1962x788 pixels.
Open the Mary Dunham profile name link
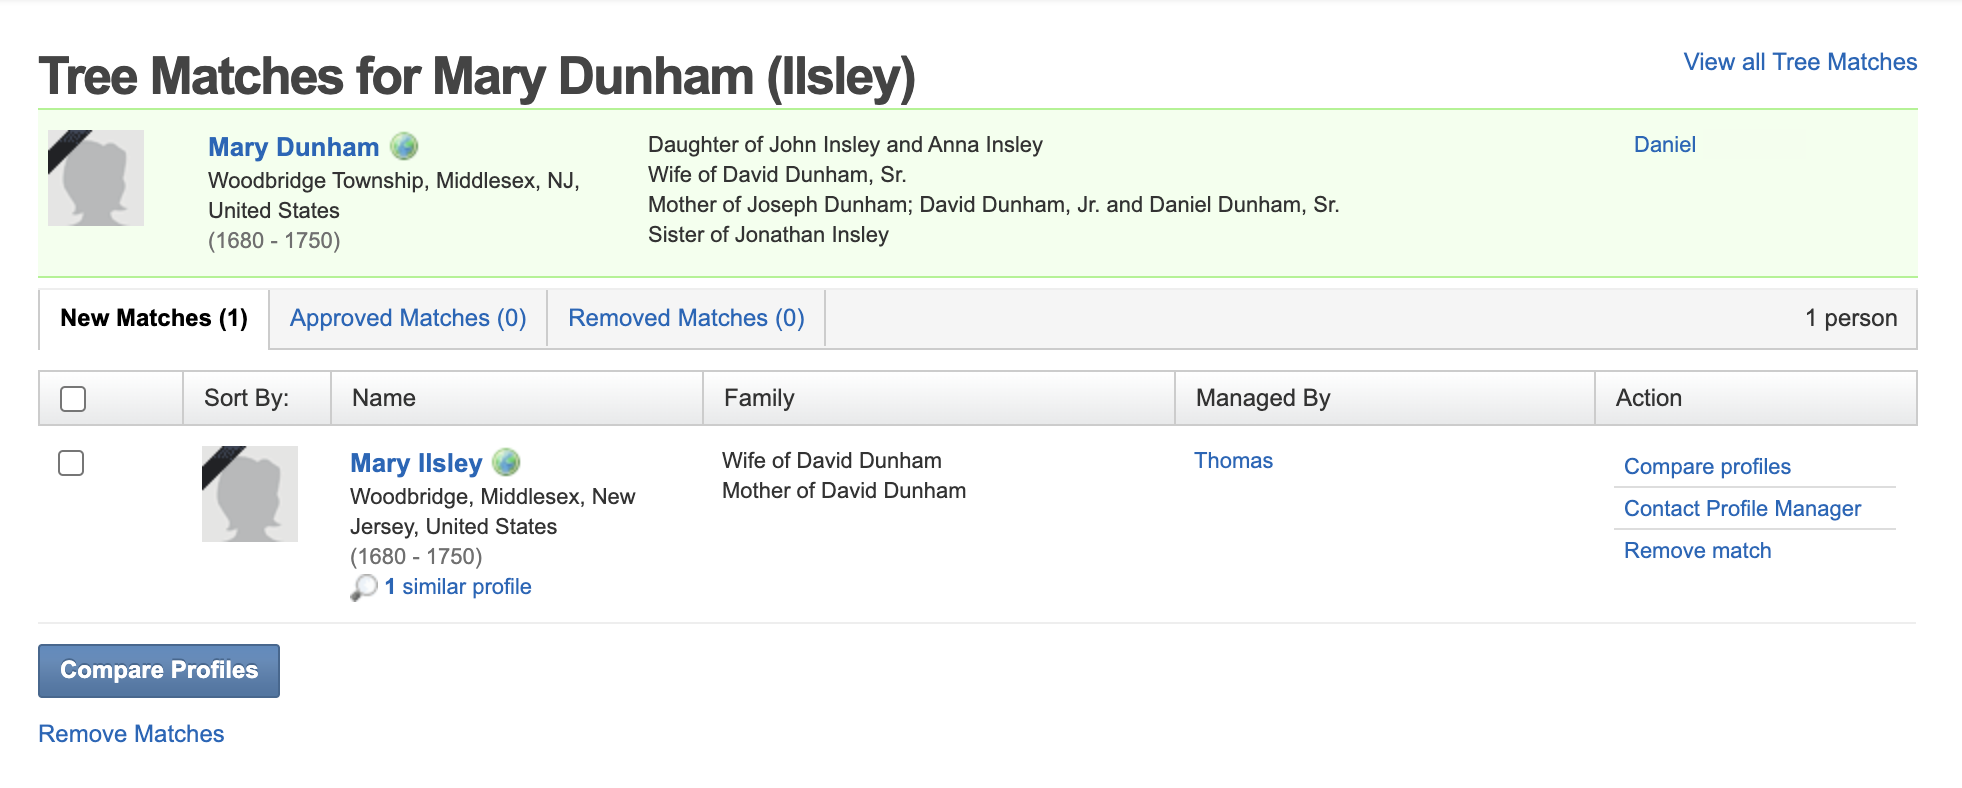[x=293, y=147]
